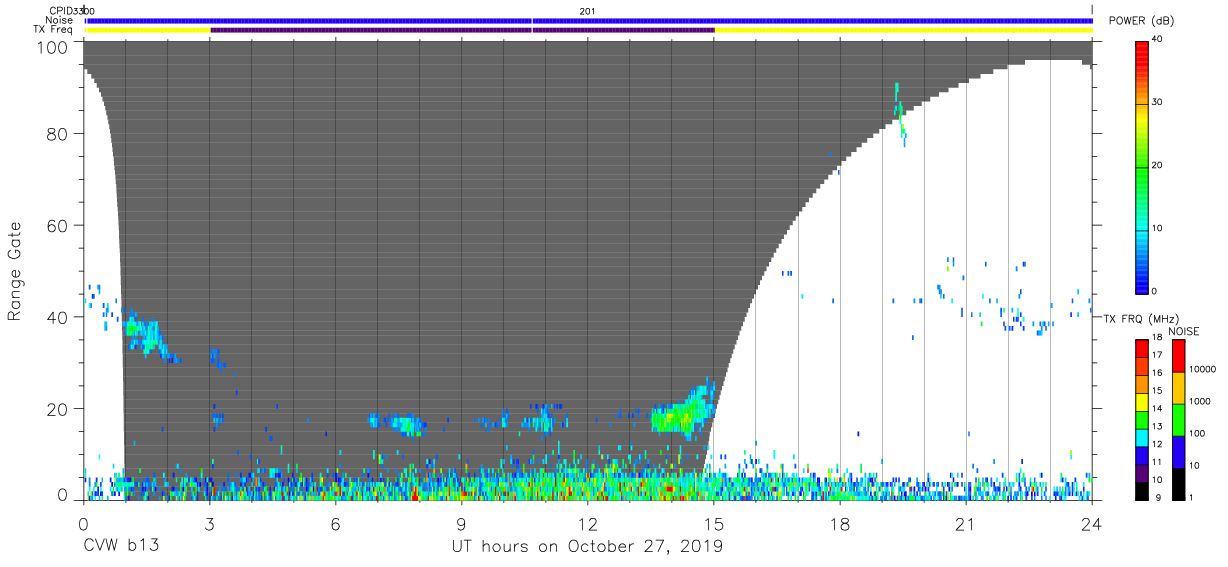Viewport: 1228px width, 567px height.
Task: Click the "Range Gate" y-axis title
Action: (x=15, y=272)
